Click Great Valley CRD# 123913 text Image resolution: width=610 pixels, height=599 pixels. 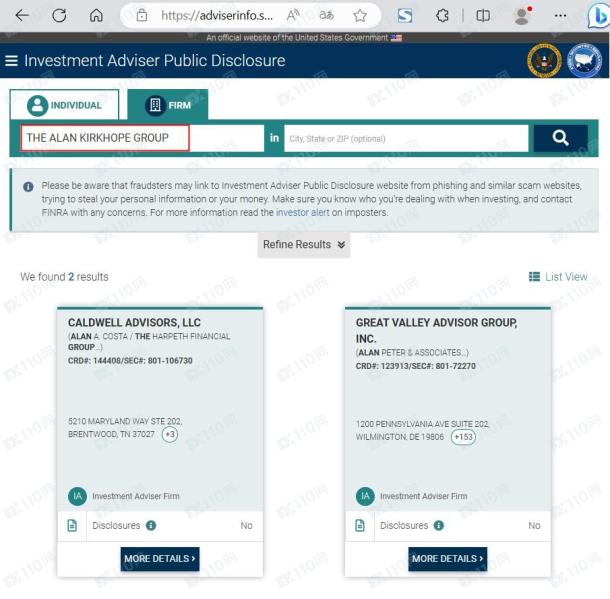click(x=415, y=366)
